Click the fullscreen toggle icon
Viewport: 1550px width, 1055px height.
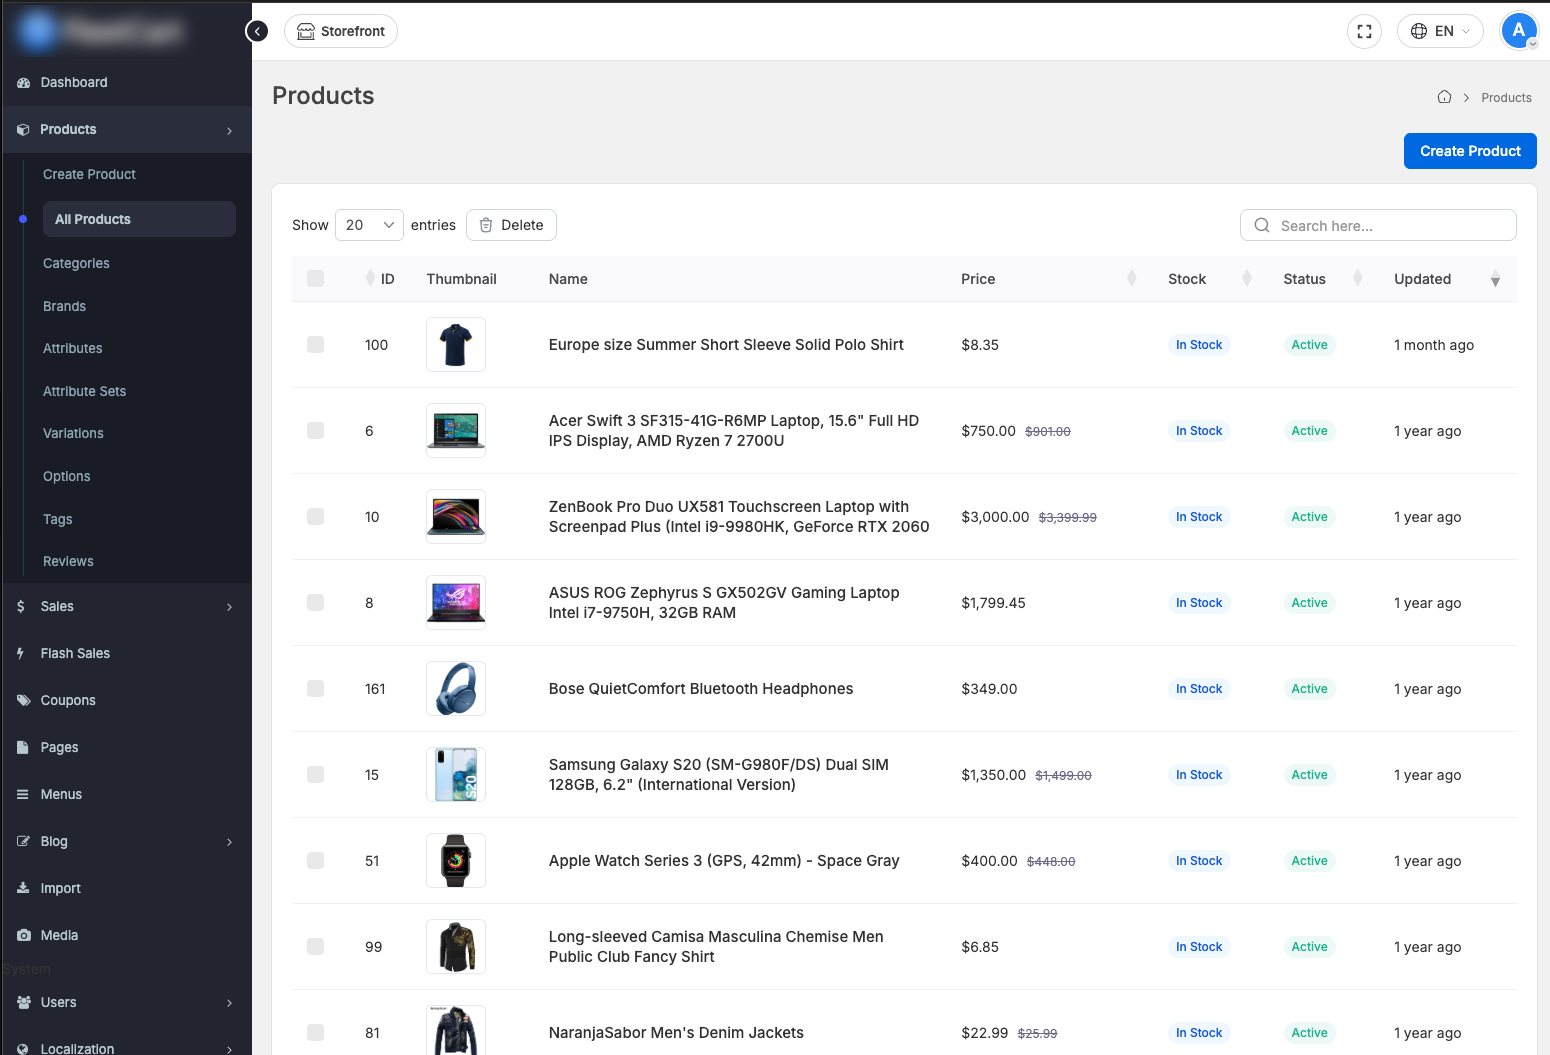pos(1364,31)
